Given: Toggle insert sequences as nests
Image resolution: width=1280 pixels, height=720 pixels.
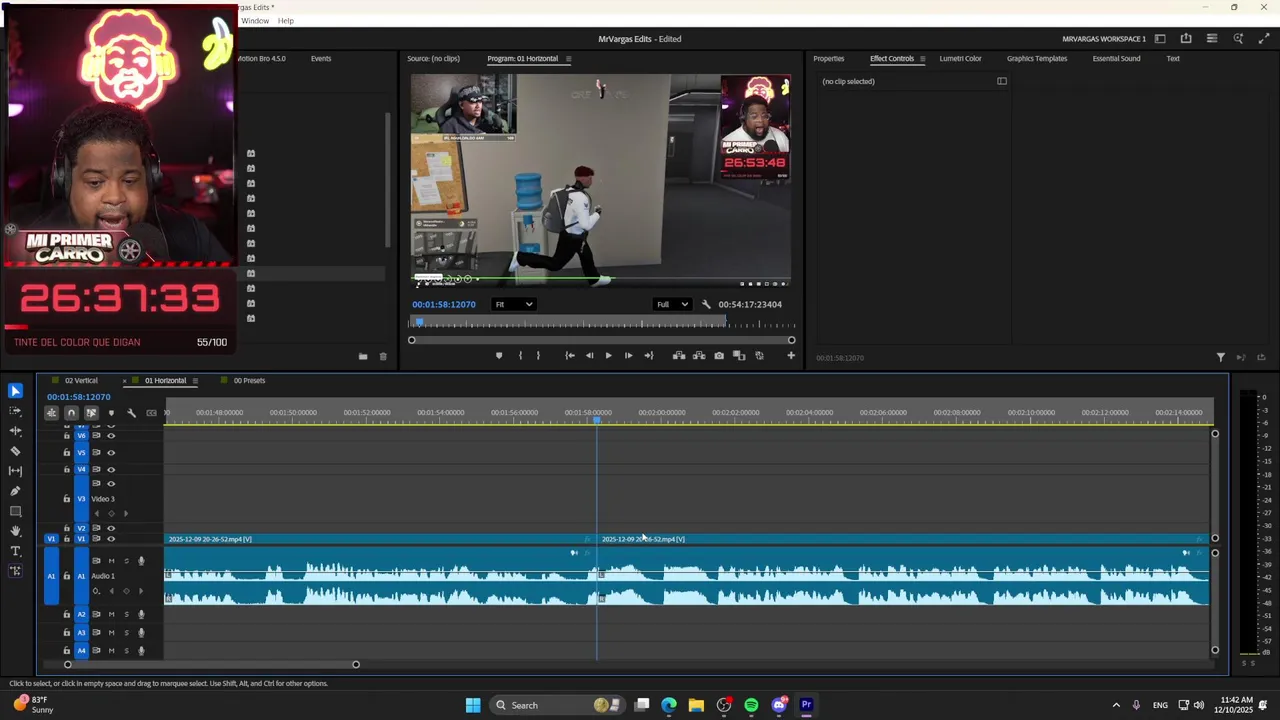Looking at the screenshot, I should pyautogui.click(x=51, y=413).
